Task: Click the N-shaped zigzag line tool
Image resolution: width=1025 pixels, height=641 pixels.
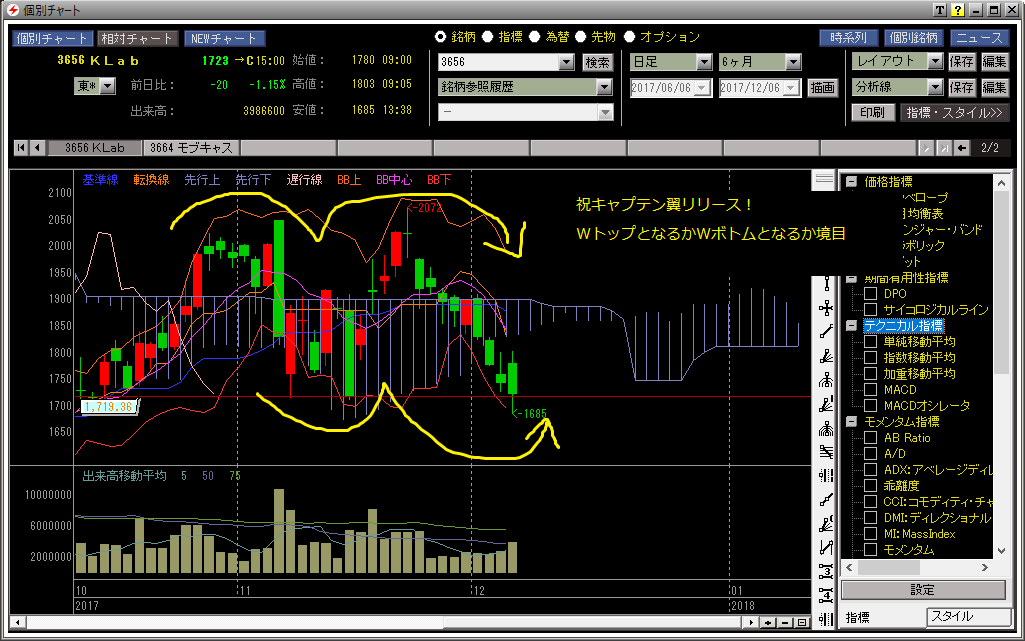Action: click(x=826, y=547)
